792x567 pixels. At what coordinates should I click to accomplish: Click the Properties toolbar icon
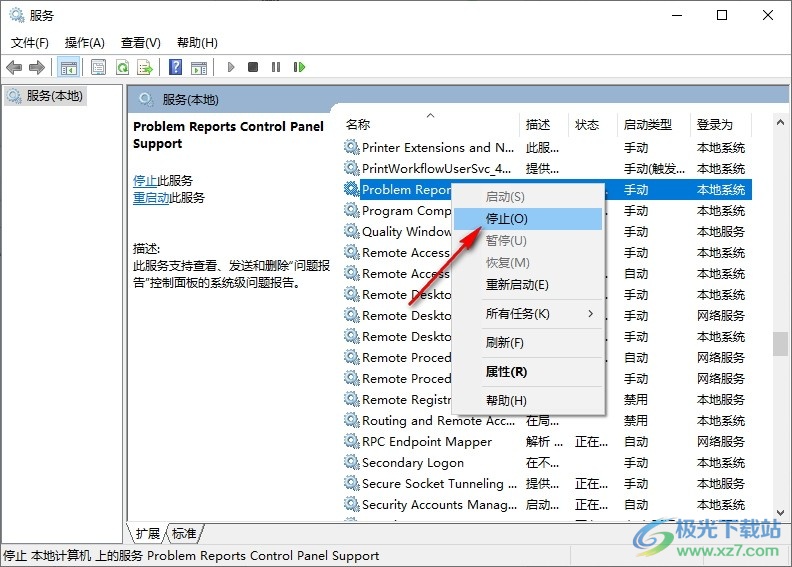pyautogui.click(x=98, y=67)
